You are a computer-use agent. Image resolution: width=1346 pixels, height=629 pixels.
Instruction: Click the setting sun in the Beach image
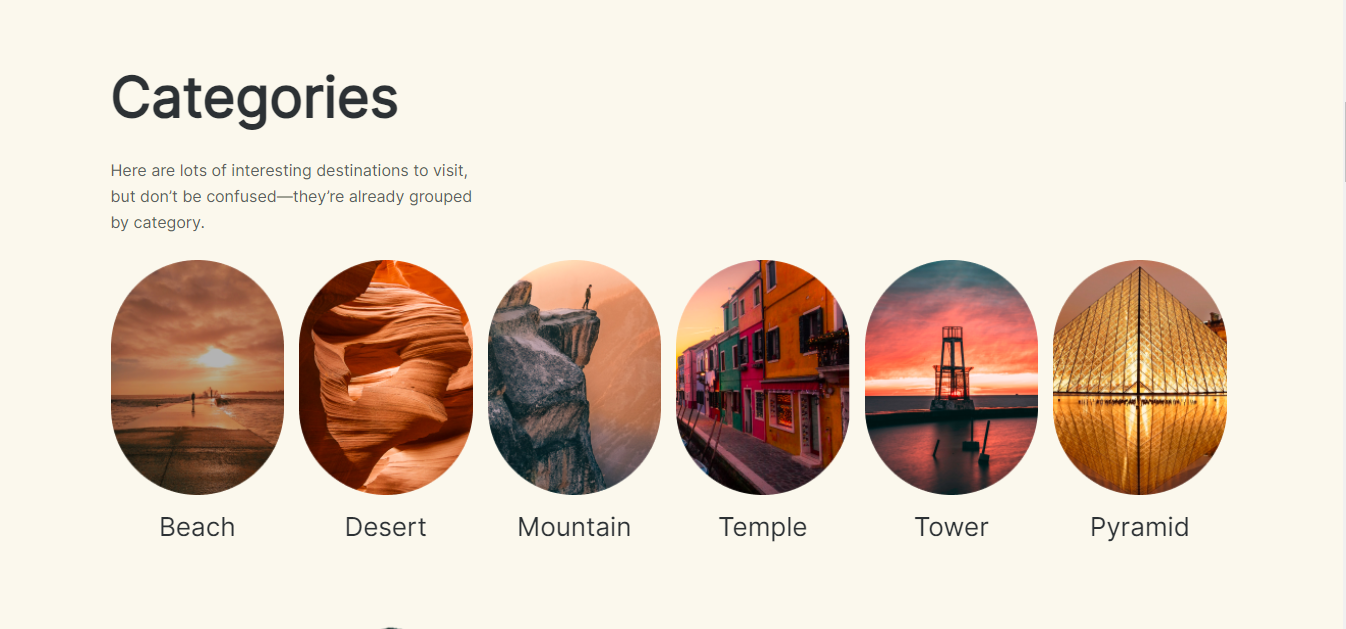[x=215, y=357]
